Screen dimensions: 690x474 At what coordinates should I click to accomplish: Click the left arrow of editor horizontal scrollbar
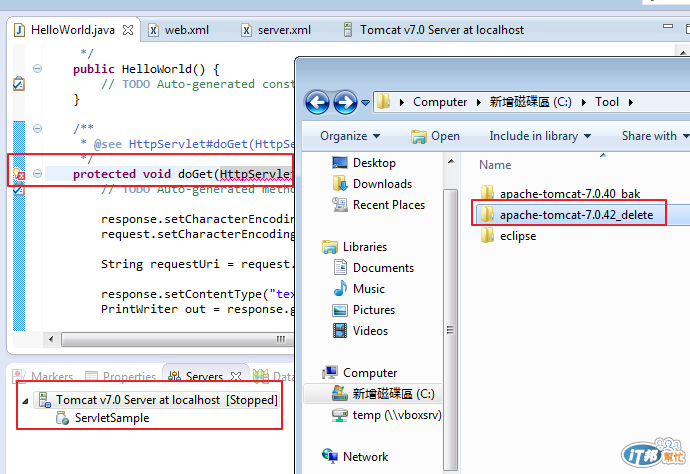(51, 339)
